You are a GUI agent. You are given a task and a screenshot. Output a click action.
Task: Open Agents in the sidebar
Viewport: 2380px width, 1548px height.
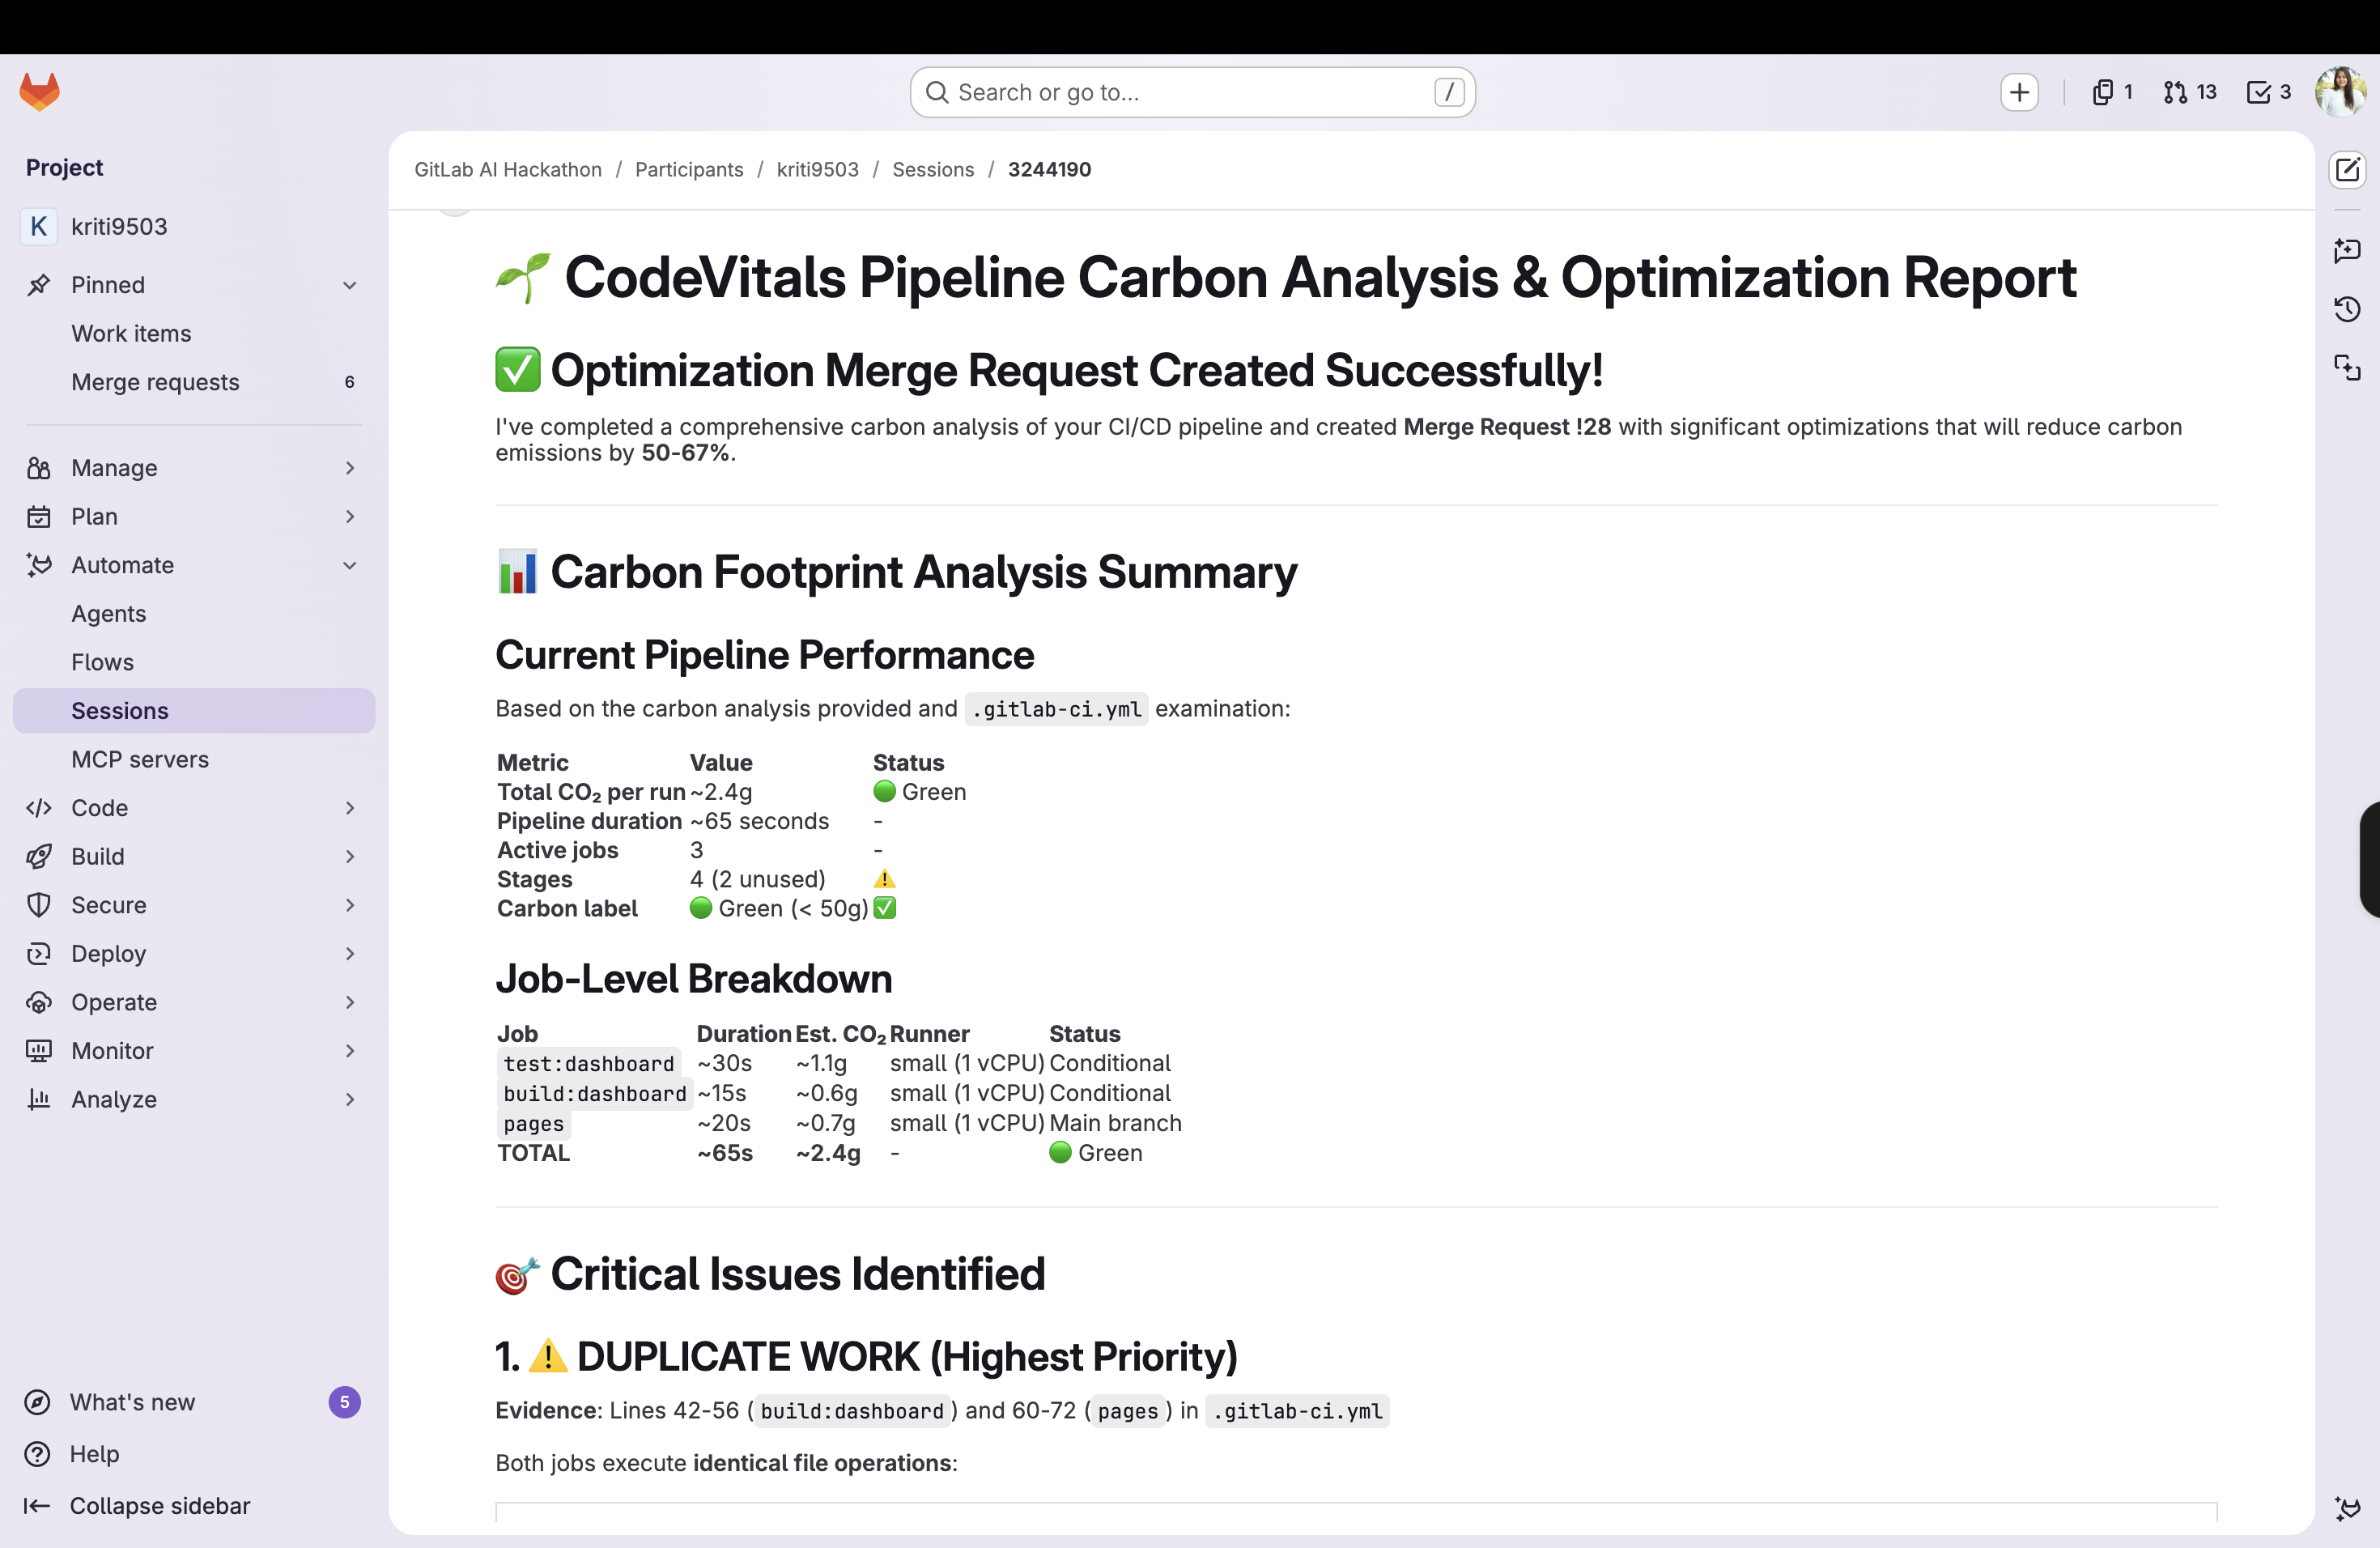108,614
